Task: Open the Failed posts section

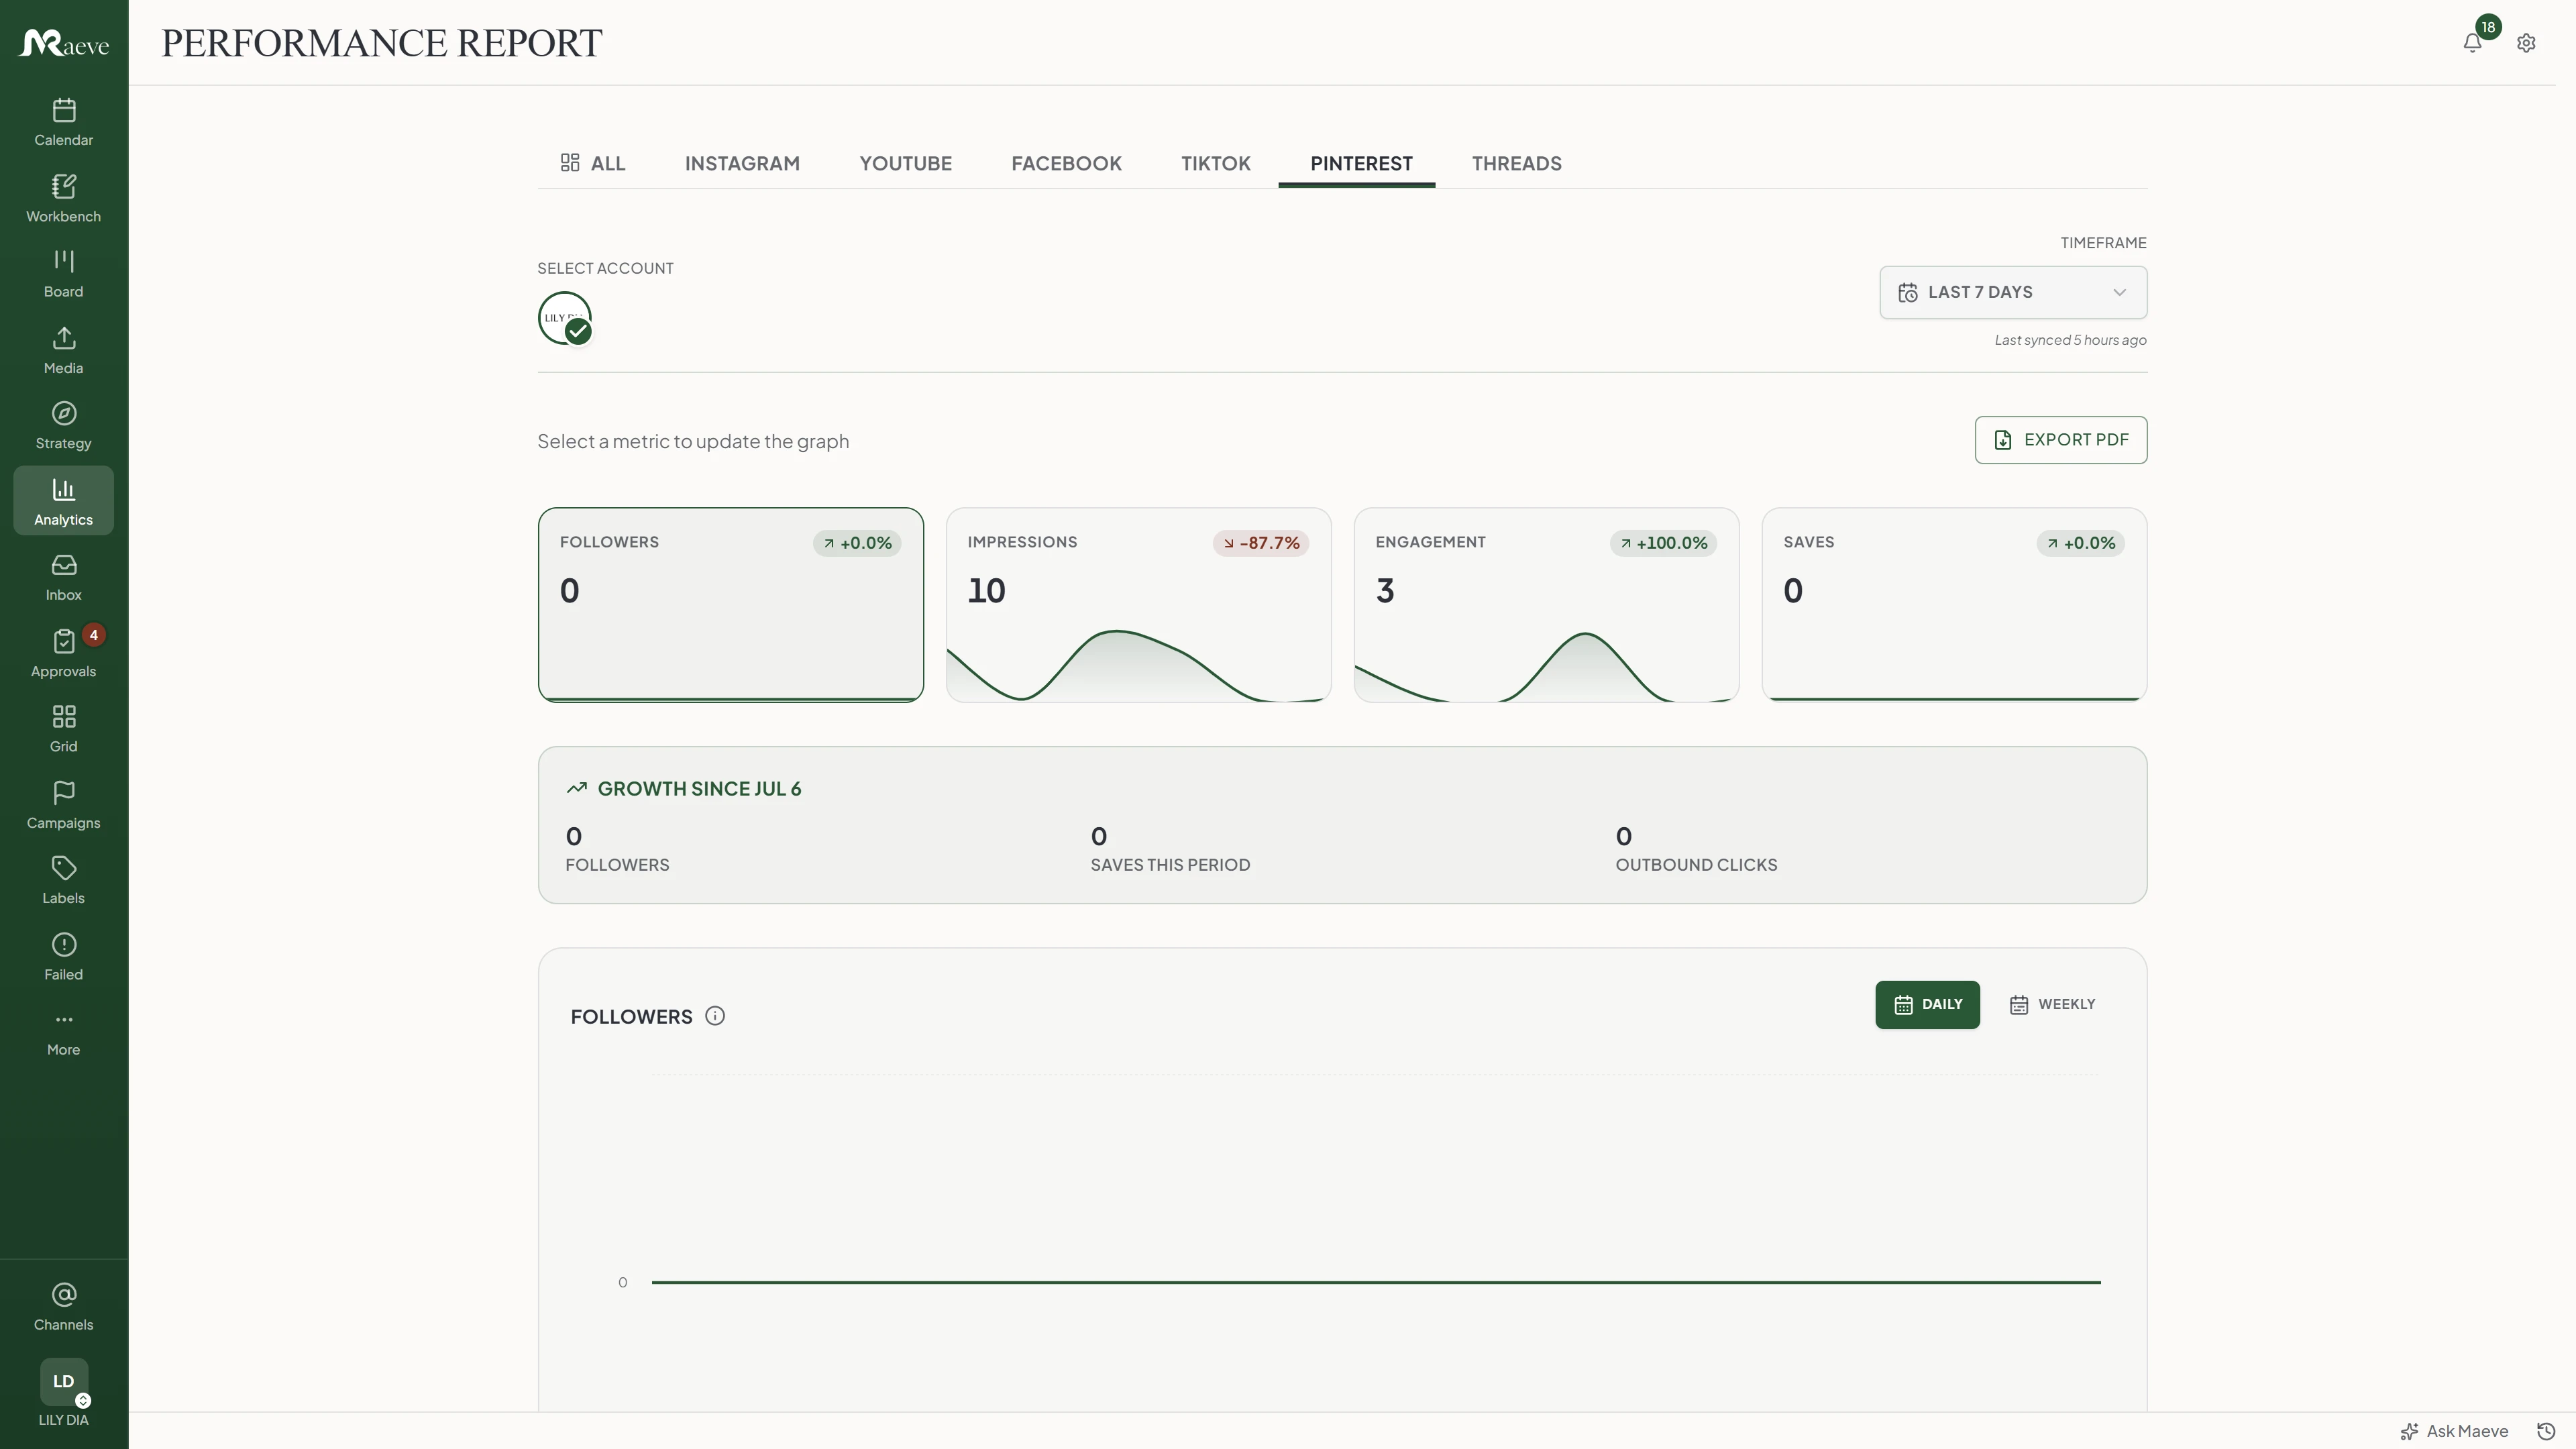Action: (x=63, y=956)
